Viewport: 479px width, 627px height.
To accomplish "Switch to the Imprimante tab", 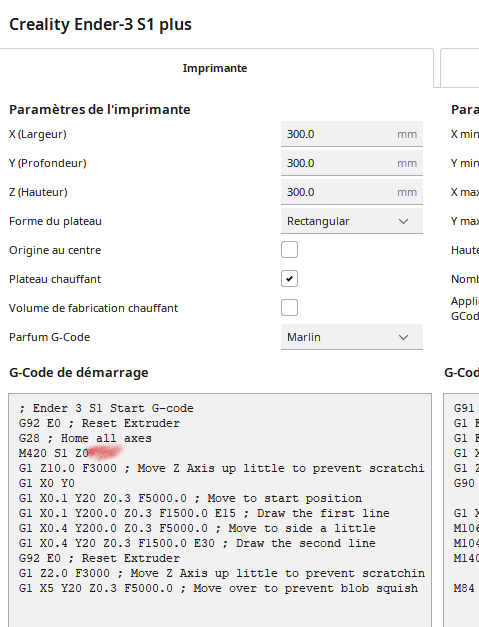I will 215,68.
